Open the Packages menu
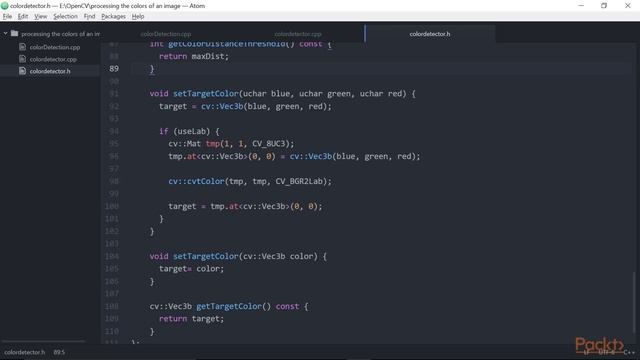The image size is (640, 360). (113, 16)
